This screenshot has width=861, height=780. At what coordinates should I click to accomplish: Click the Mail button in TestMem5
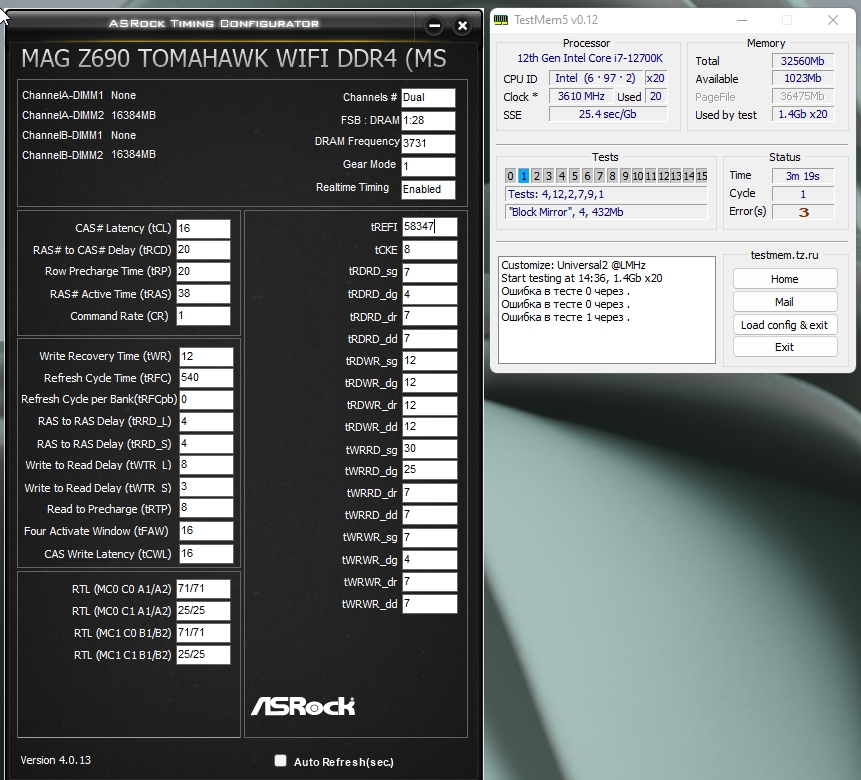click(x=785, y=302)
